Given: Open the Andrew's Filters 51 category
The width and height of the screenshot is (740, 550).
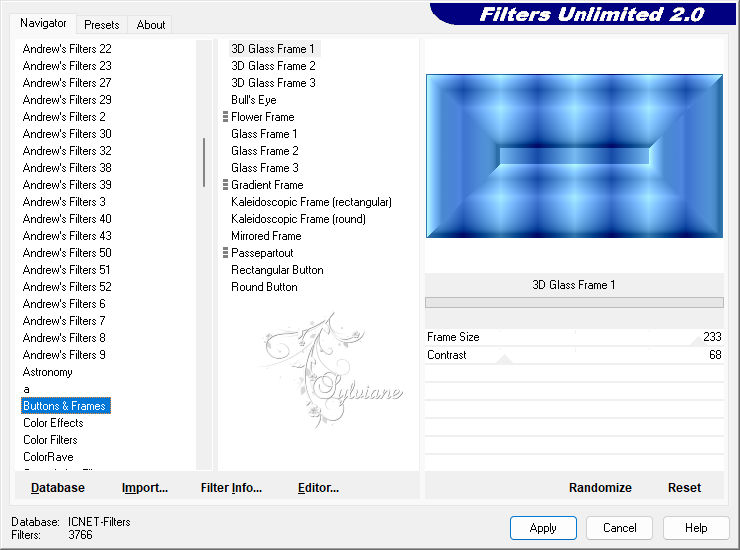Looking at the screenshot, I should (x=67, y=270).
